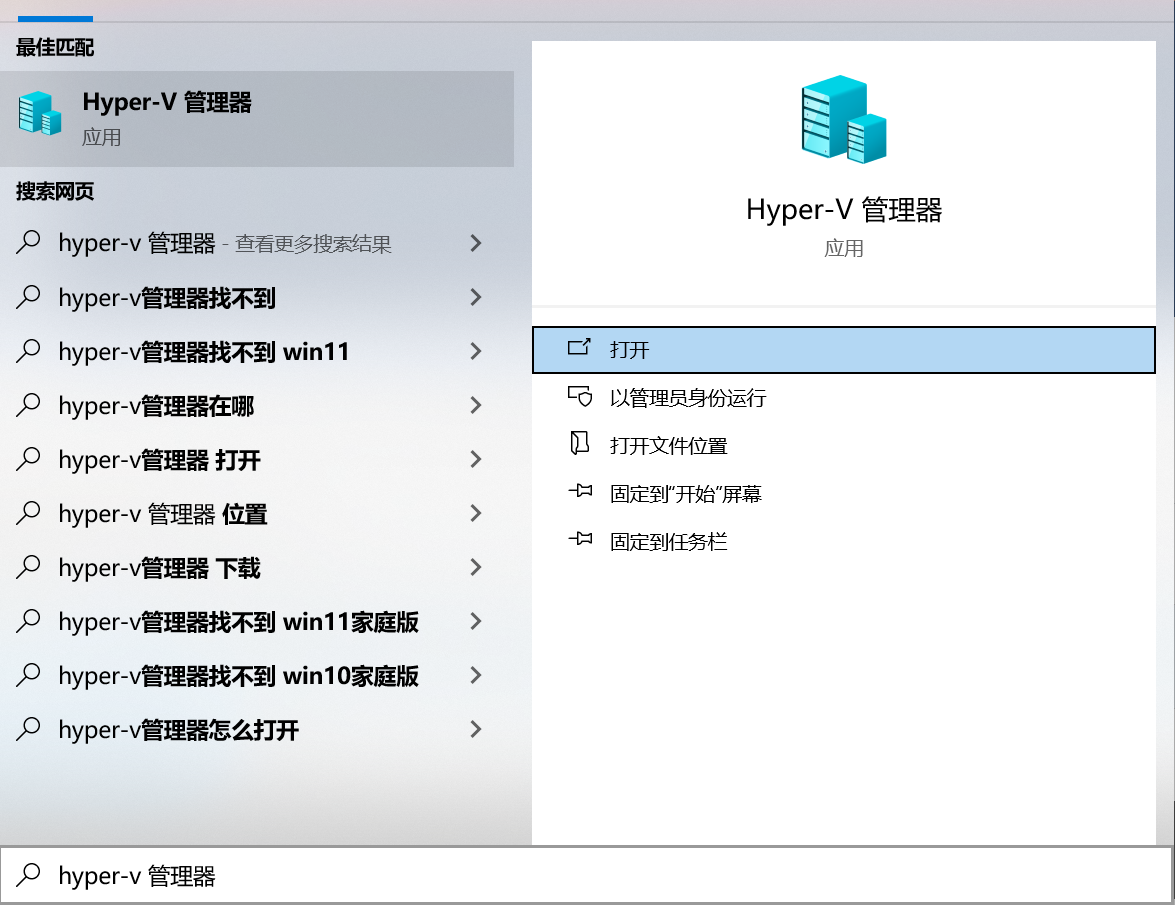Expand chevron for hyper-v 管理器 位置
The height and width of the screenshot is (905, 1175).
(x=475, y=513)
